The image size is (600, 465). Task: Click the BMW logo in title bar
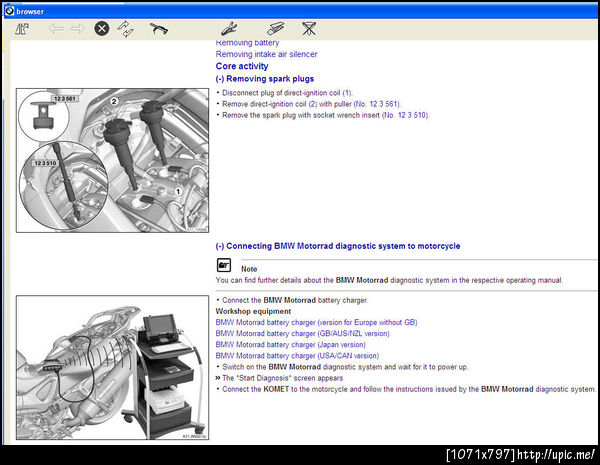tap(9, 11)
